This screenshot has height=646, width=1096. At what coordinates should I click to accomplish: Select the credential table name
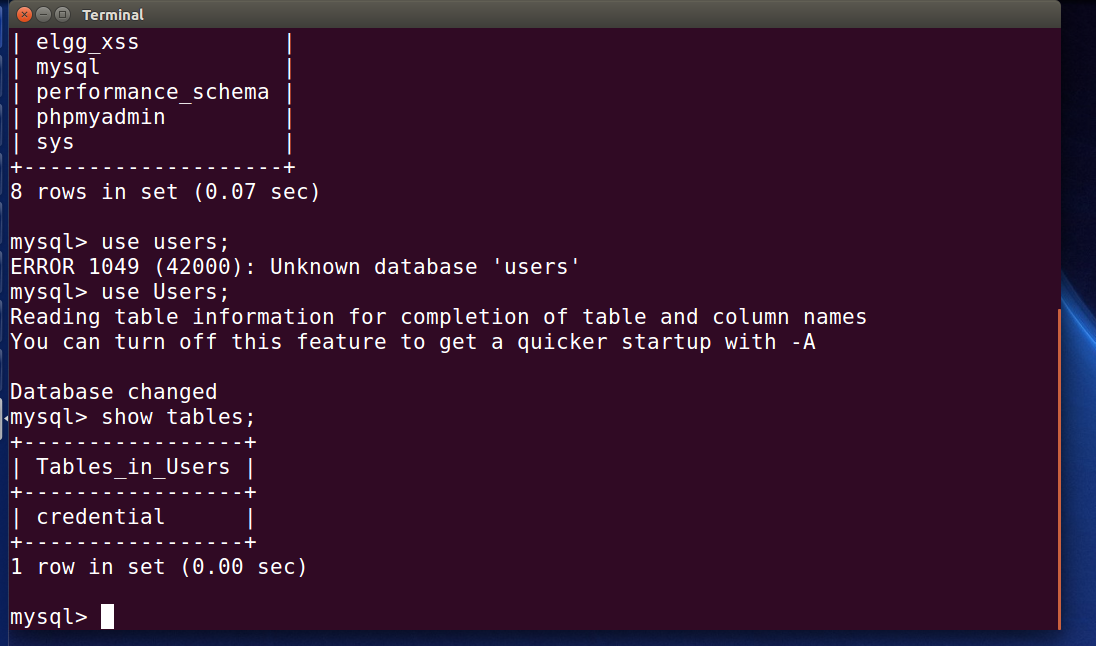pos(101,517)
